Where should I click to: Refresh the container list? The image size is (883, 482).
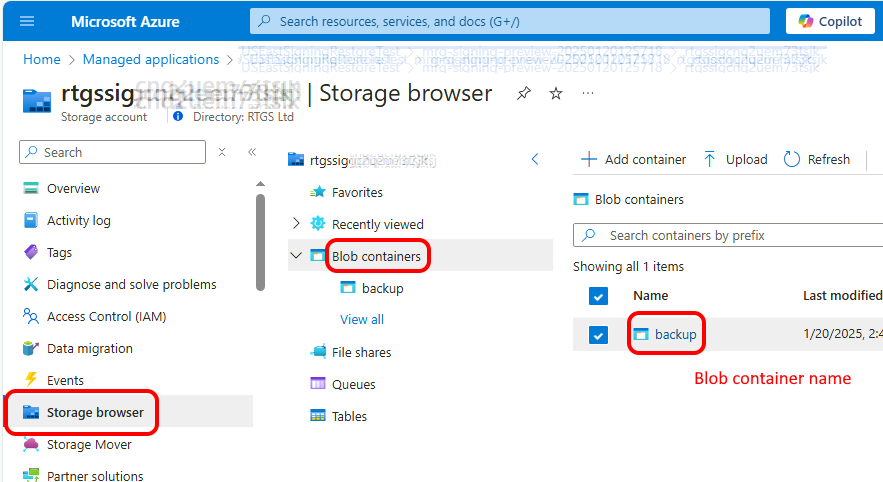coord(817,159)
